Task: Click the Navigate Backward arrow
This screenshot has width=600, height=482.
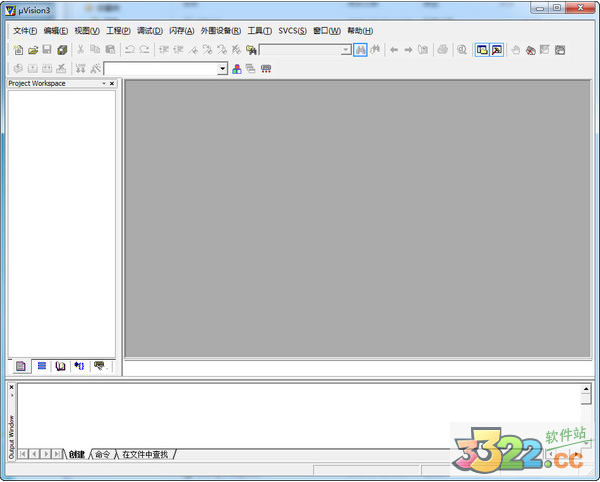Action: [394, 50]
